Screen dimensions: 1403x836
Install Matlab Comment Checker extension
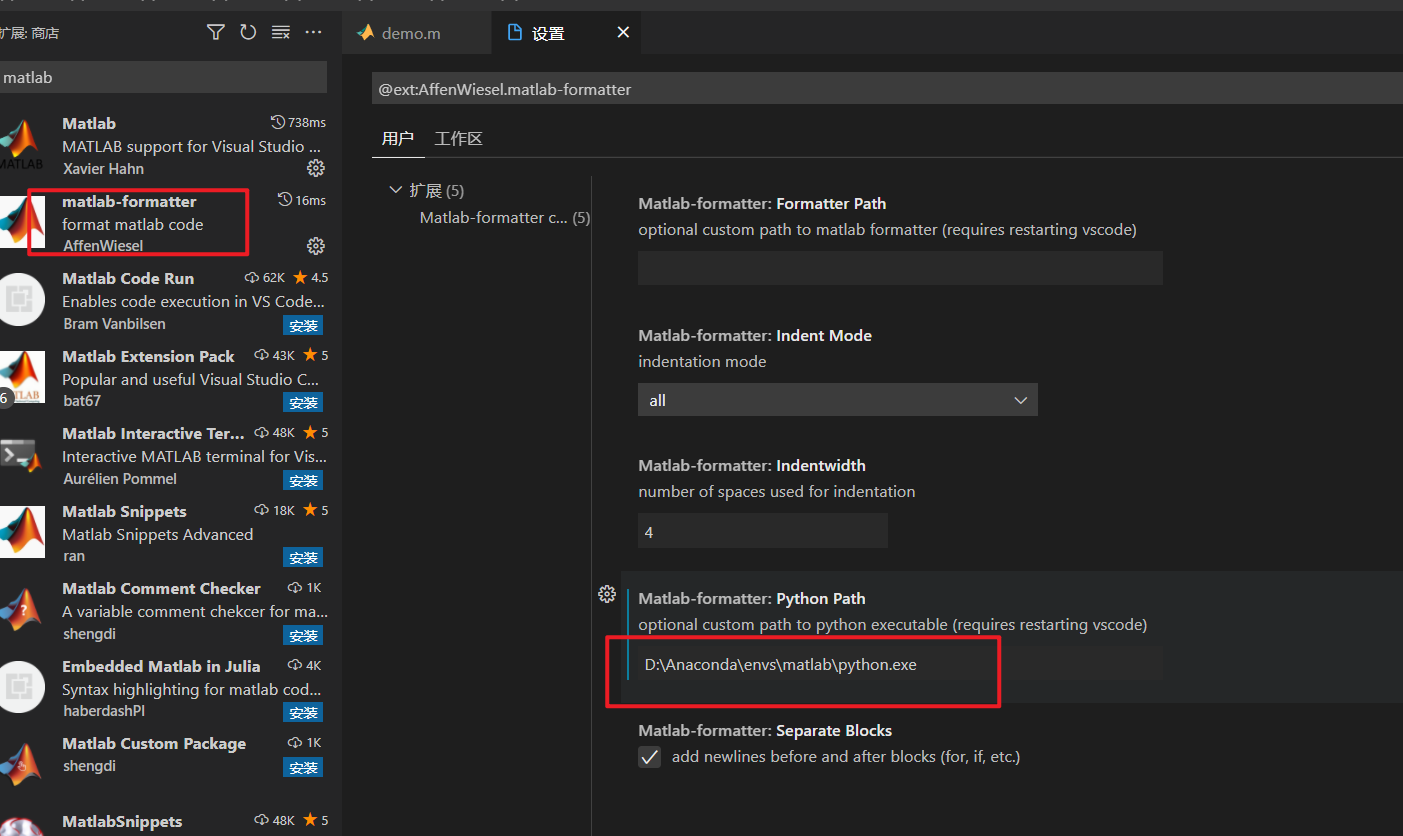tap(303, 636)
